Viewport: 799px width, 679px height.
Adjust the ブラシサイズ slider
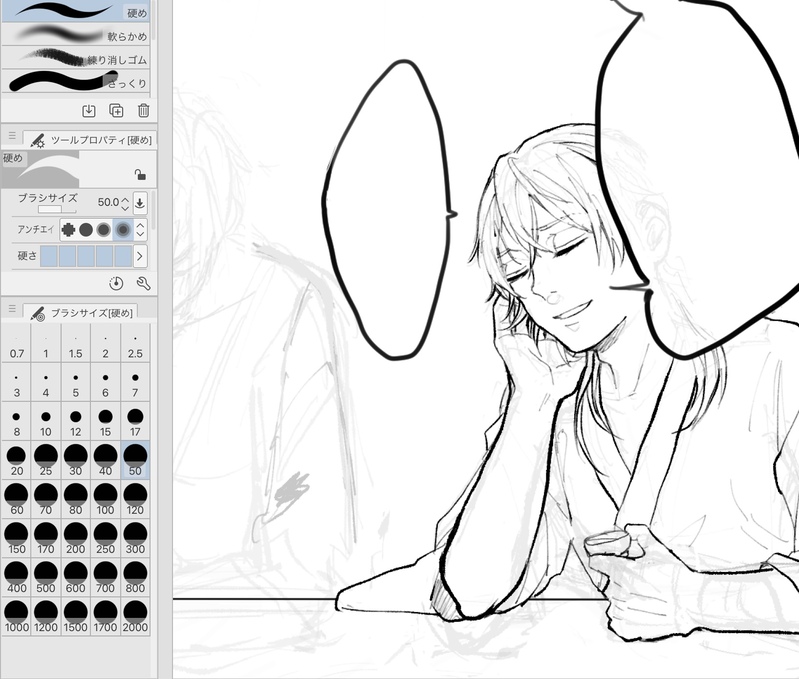pos(57,209)
